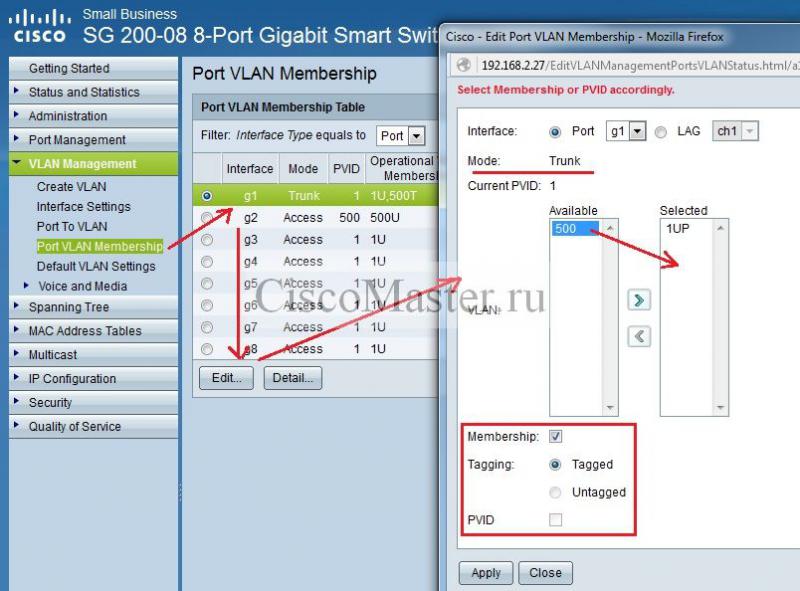
Task: Click the 500U membership cell for g2
Action: pyautogui.click(x=385, y=218)
